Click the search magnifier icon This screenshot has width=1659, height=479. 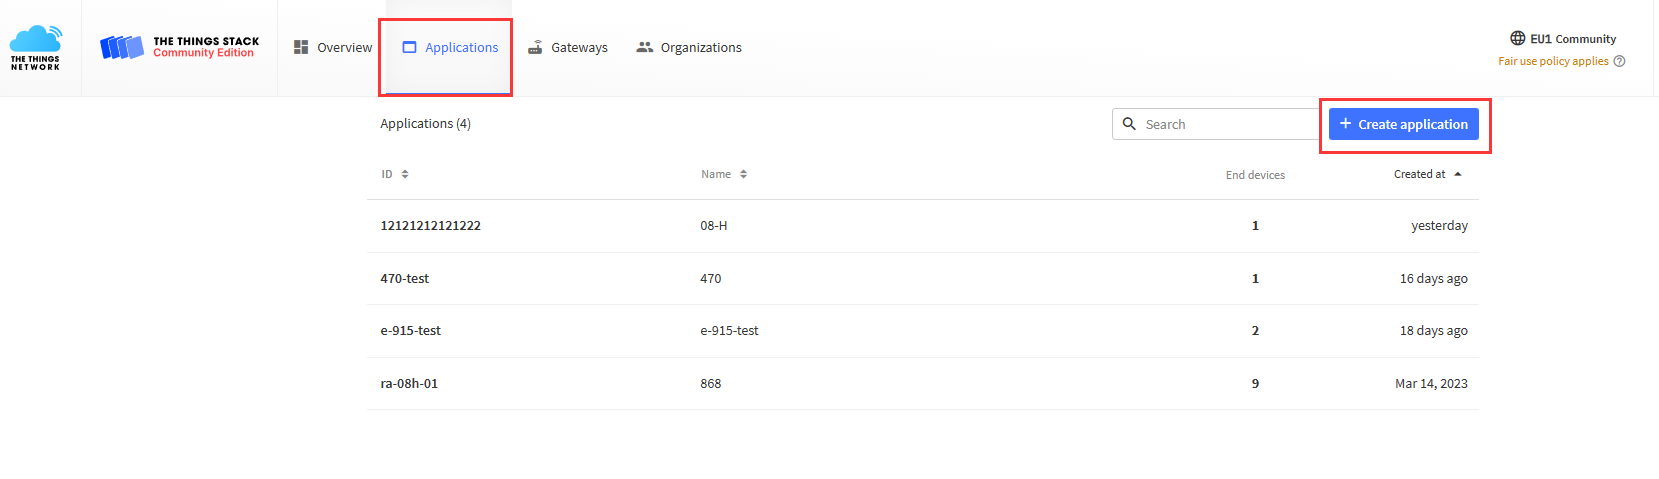(1129, 124)
